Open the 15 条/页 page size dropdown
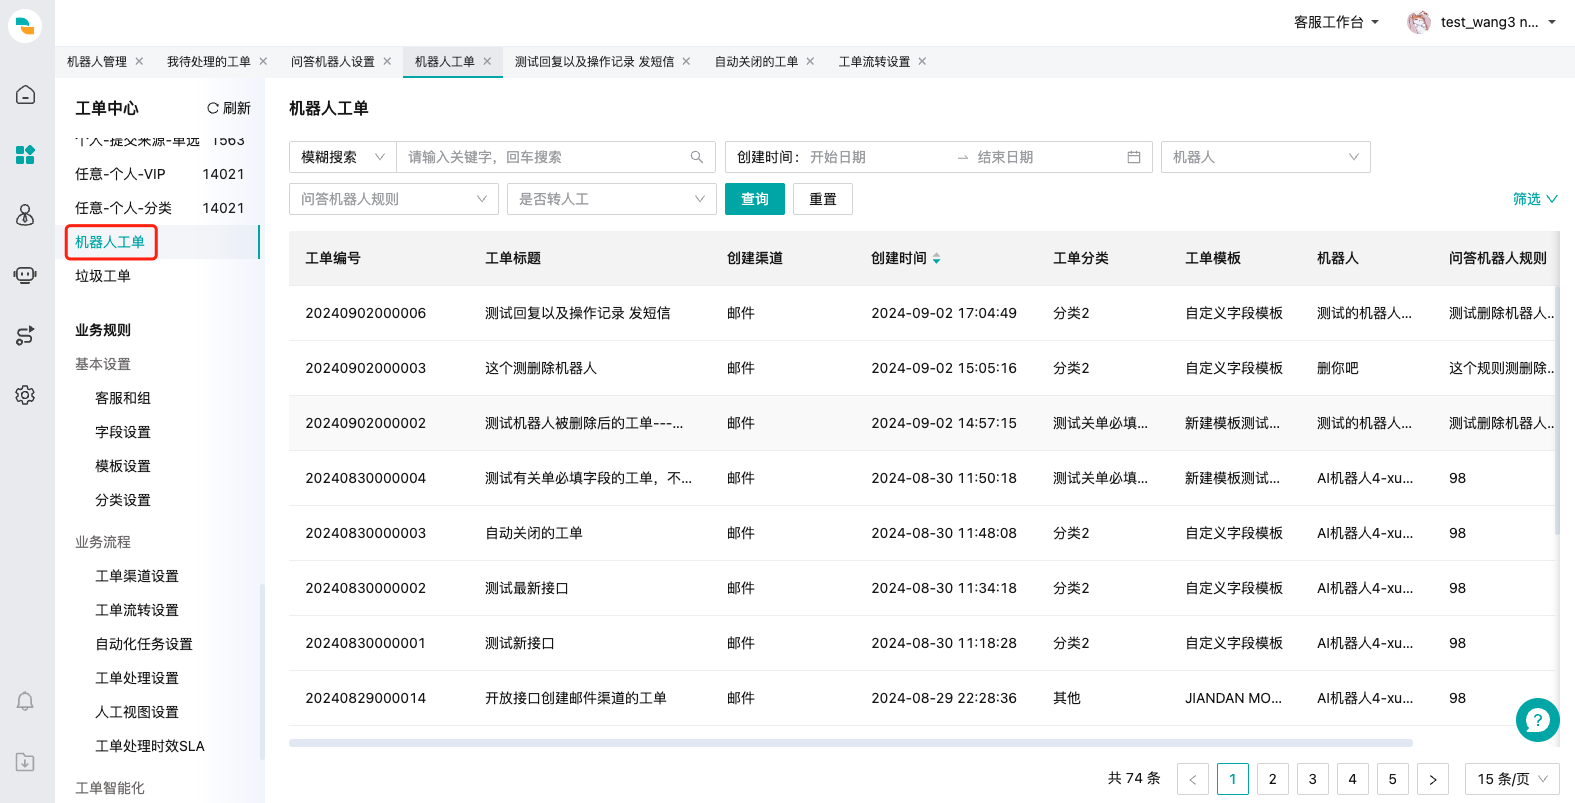The height and width of the screenshot is (803, 1575). 1512,779
